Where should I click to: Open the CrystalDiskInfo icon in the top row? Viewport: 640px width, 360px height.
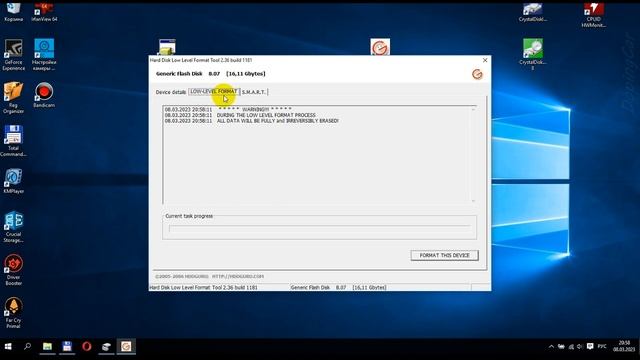pos(533,11)
